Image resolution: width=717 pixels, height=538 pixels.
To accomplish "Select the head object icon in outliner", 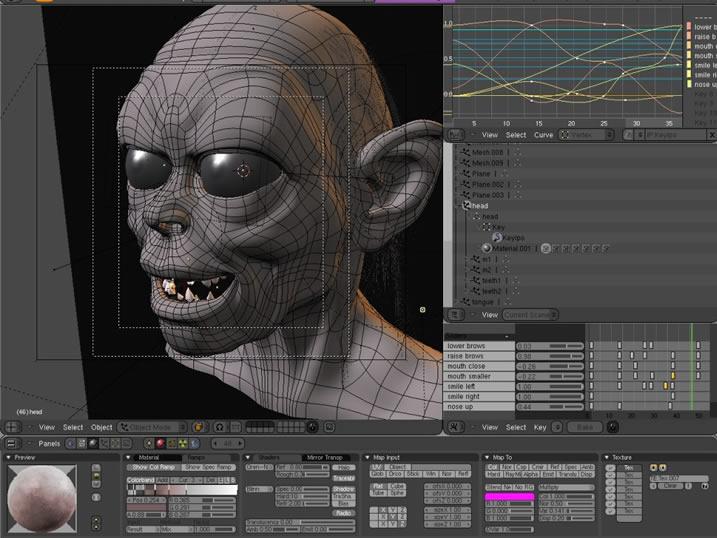I will [465, 206].
